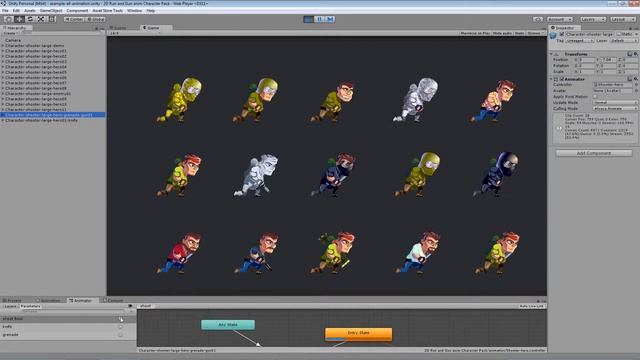Toggle Mute audio in Game view
This screenshot has width=640, height=360.
(502, 33)
